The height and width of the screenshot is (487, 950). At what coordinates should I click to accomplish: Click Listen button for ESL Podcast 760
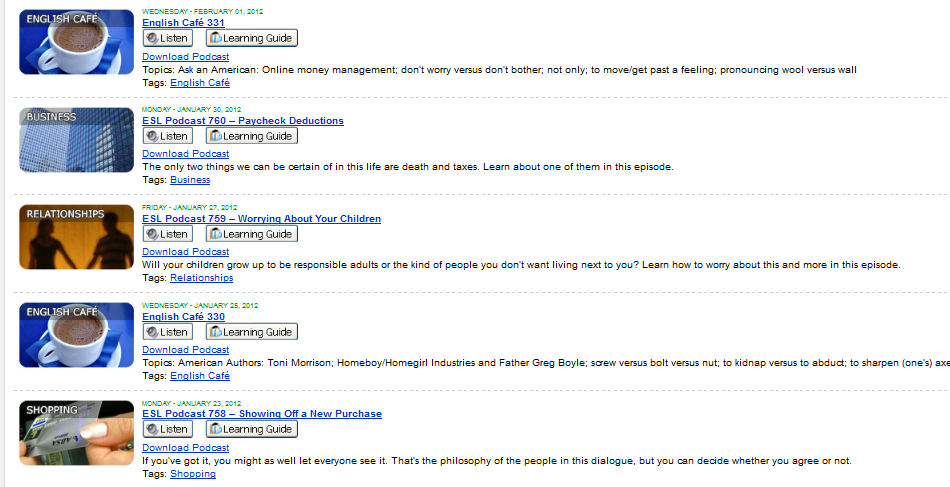coord(168,136)
